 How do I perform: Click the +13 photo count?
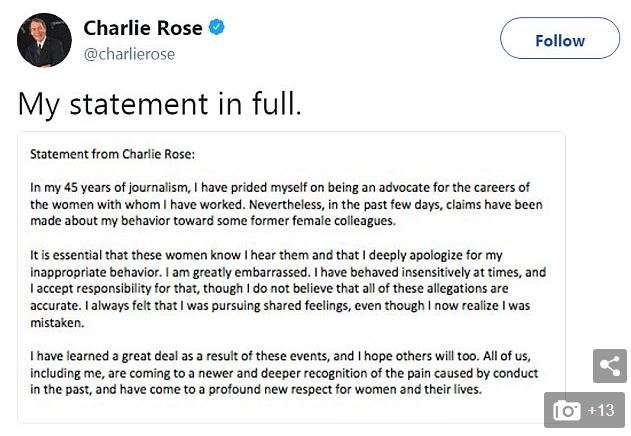click(601, 411)
